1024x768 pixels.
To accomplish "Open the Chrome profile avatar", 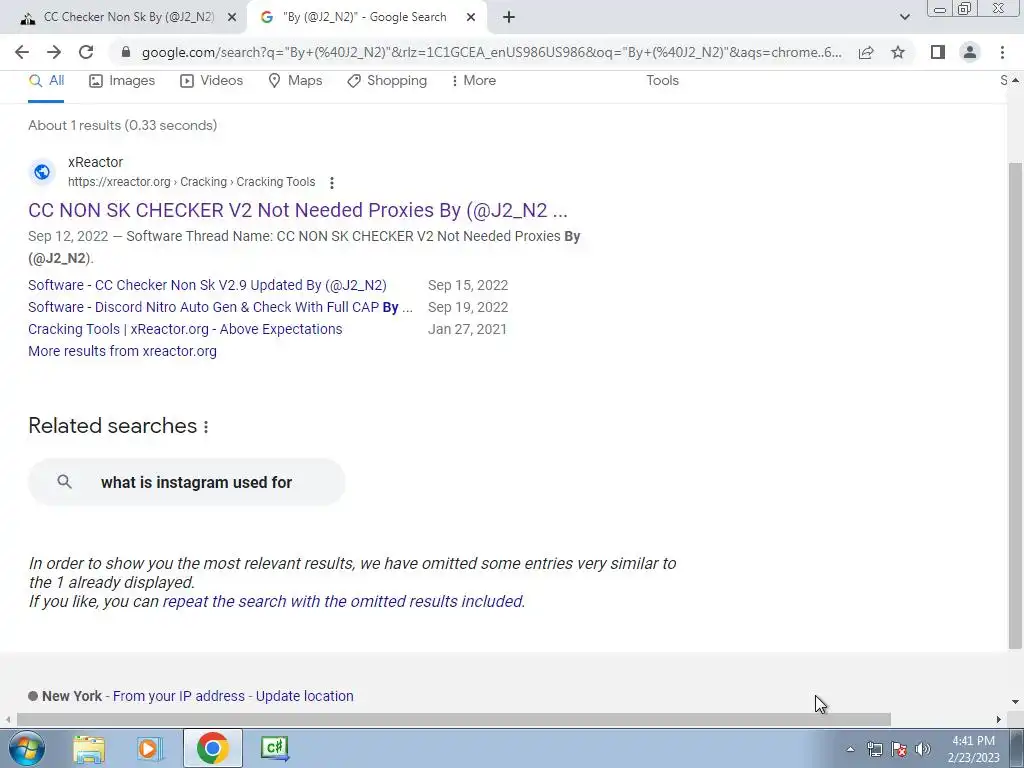I will click(x=970, y=52).
